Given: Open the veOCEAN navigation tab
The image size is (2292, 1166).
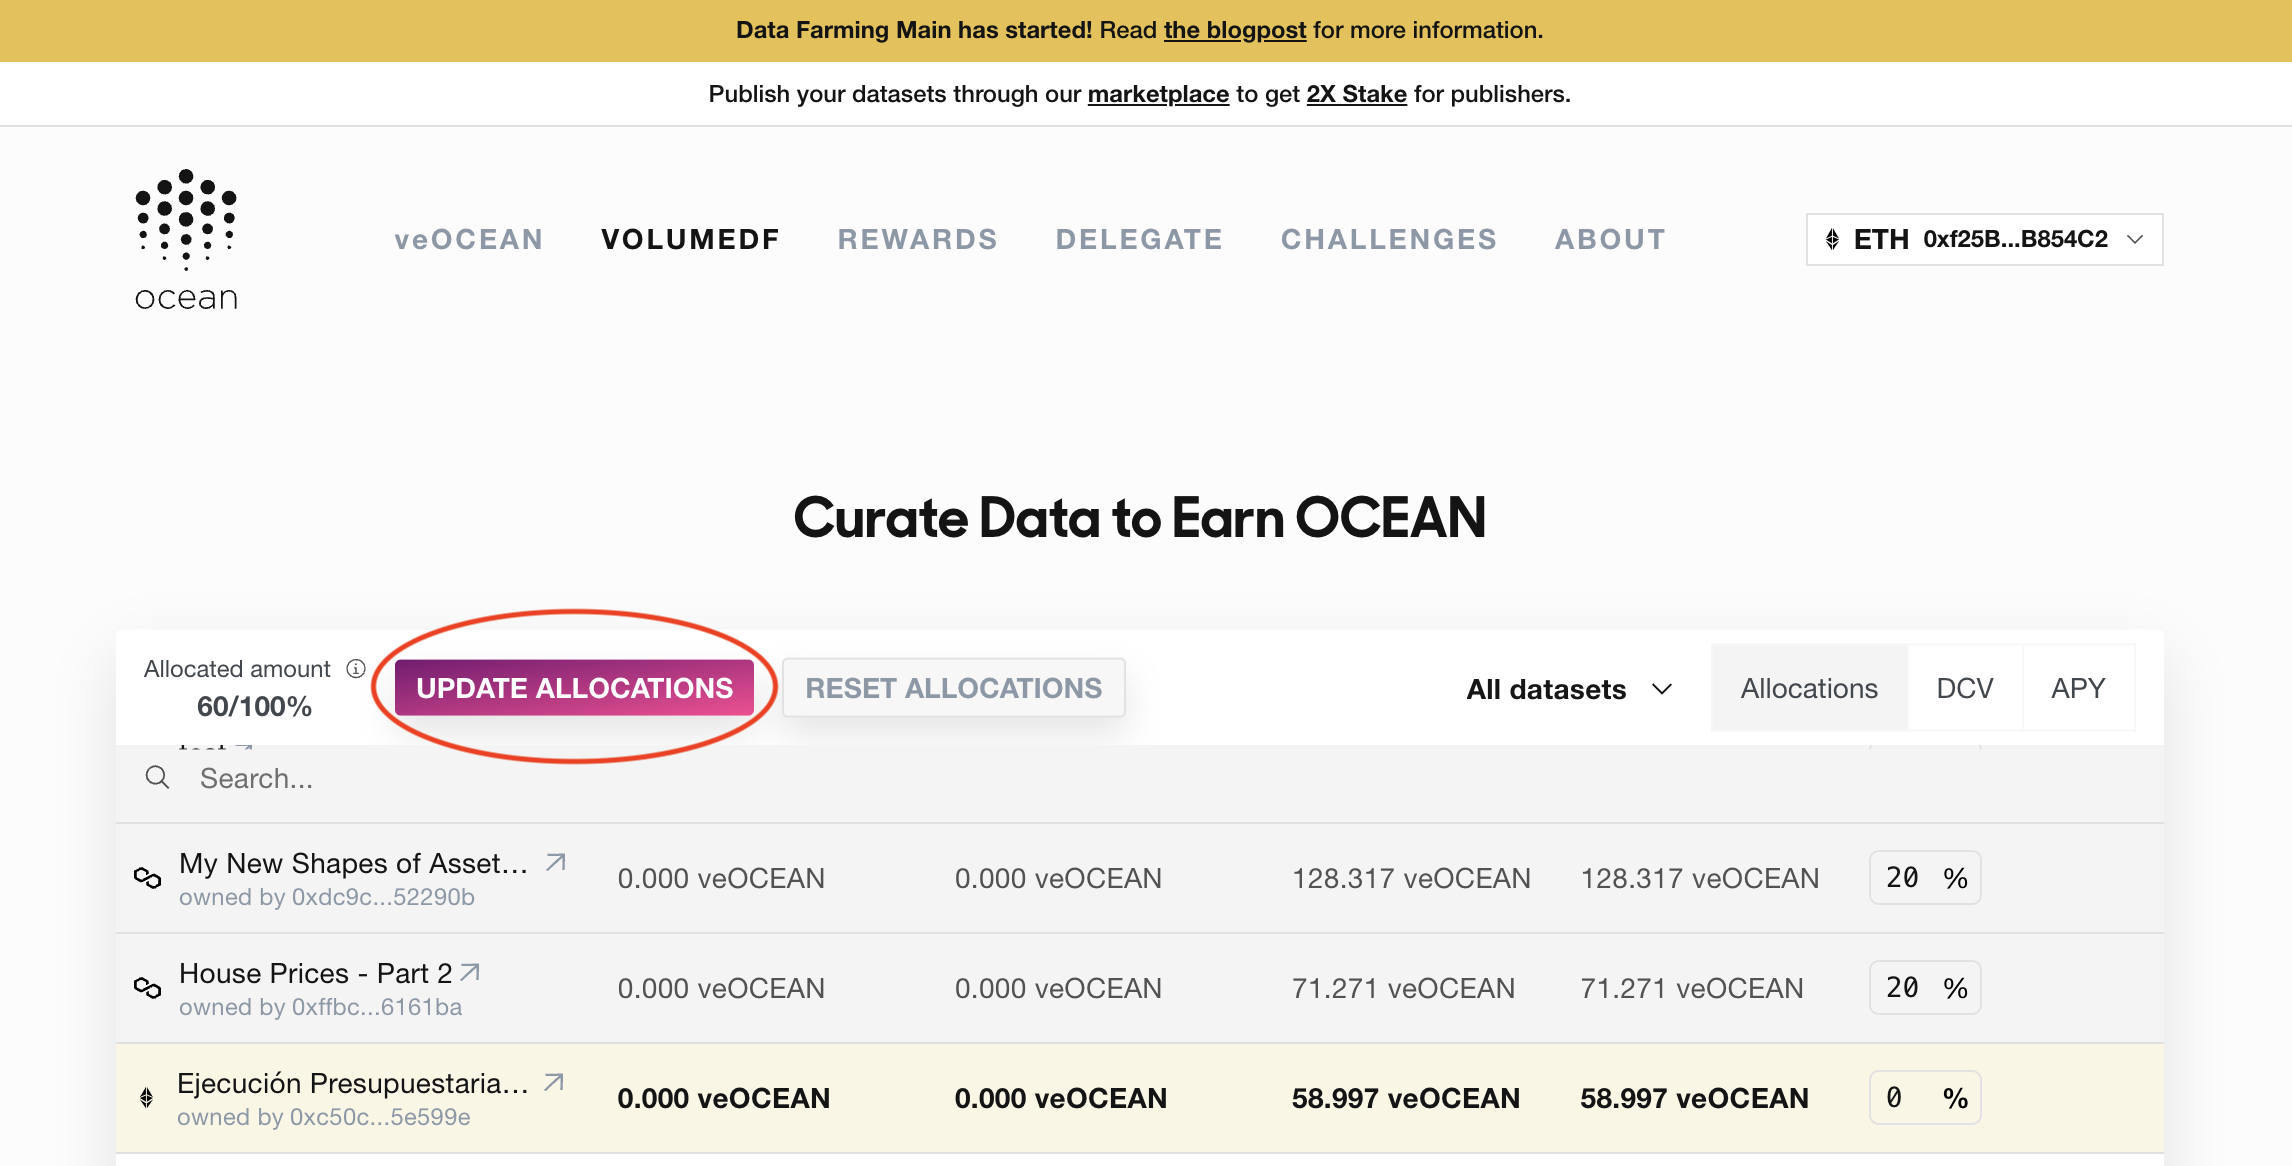Looking at the screenshot, I should pyautogui.click(x=469, y=239).
